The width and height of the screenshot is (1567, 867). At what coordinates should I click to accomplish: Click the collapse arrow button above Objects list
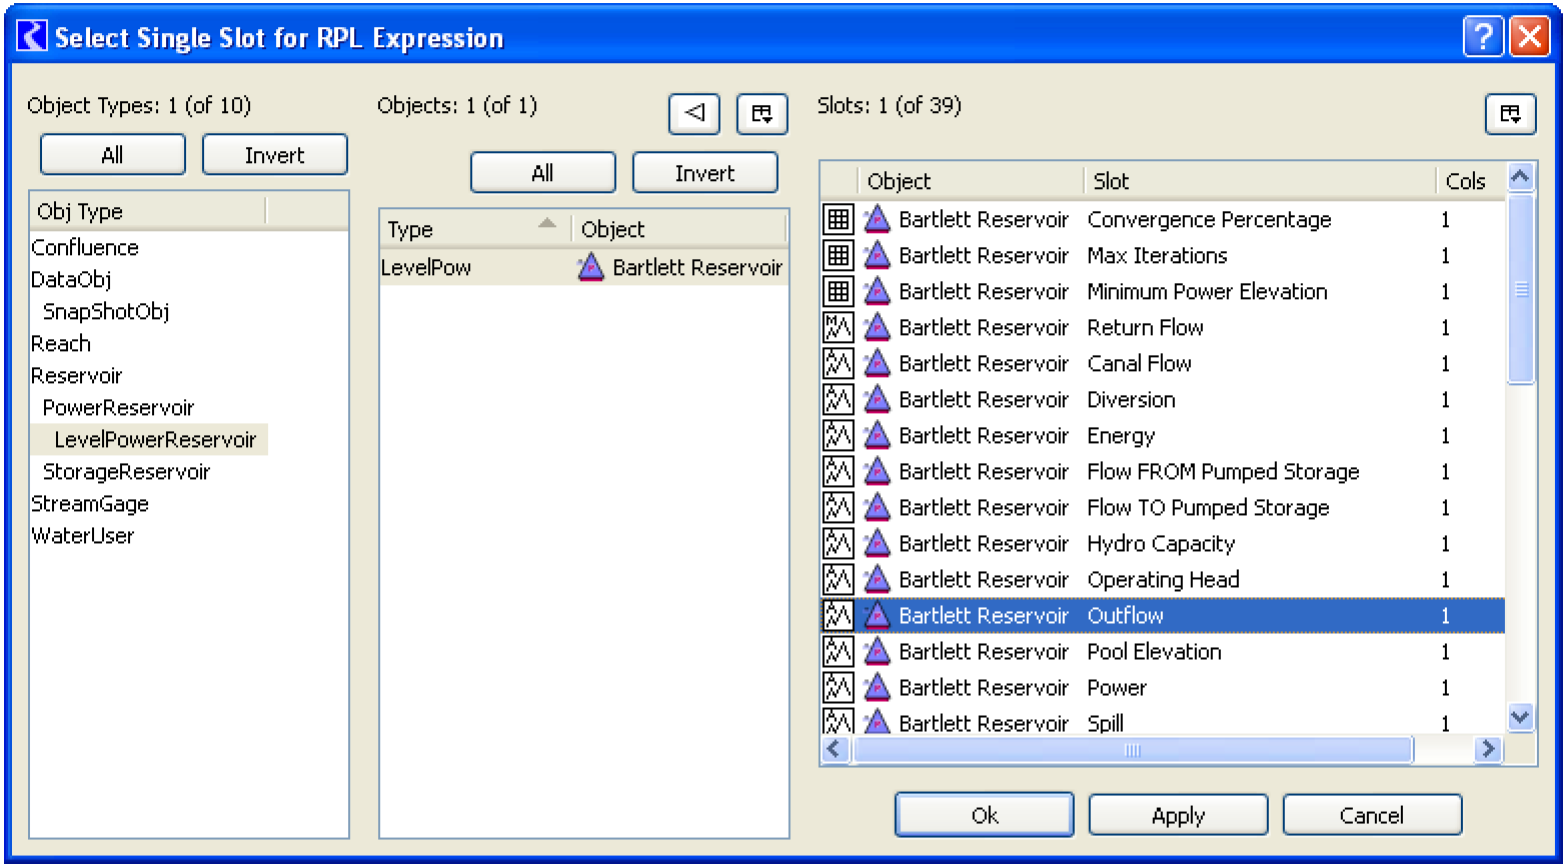tap(694, 114)
